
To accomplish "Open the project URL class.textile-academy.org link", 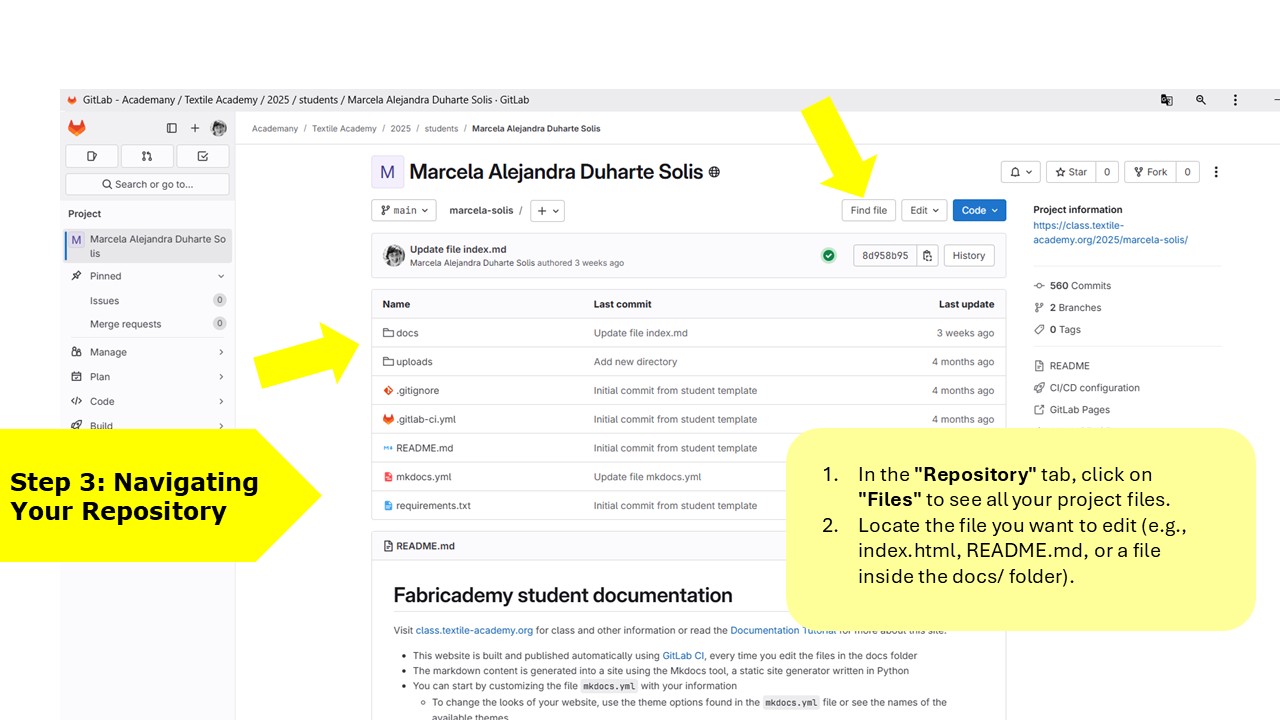I will 1111,233.
